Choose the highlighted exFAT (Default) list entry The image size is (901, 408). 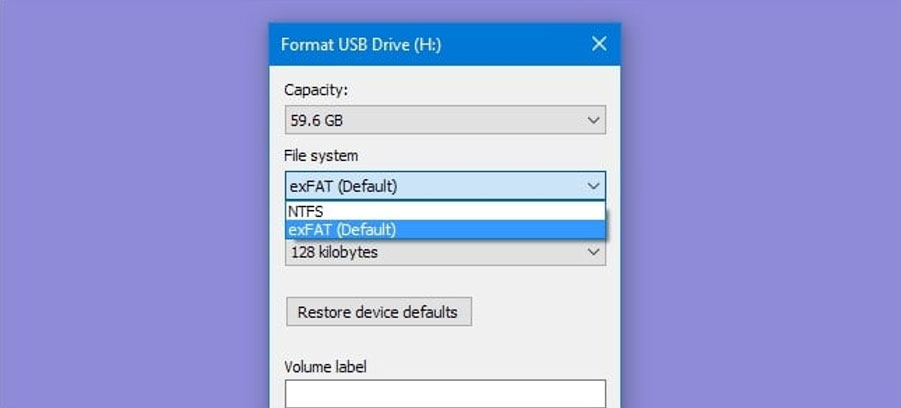tap(445, 230)
